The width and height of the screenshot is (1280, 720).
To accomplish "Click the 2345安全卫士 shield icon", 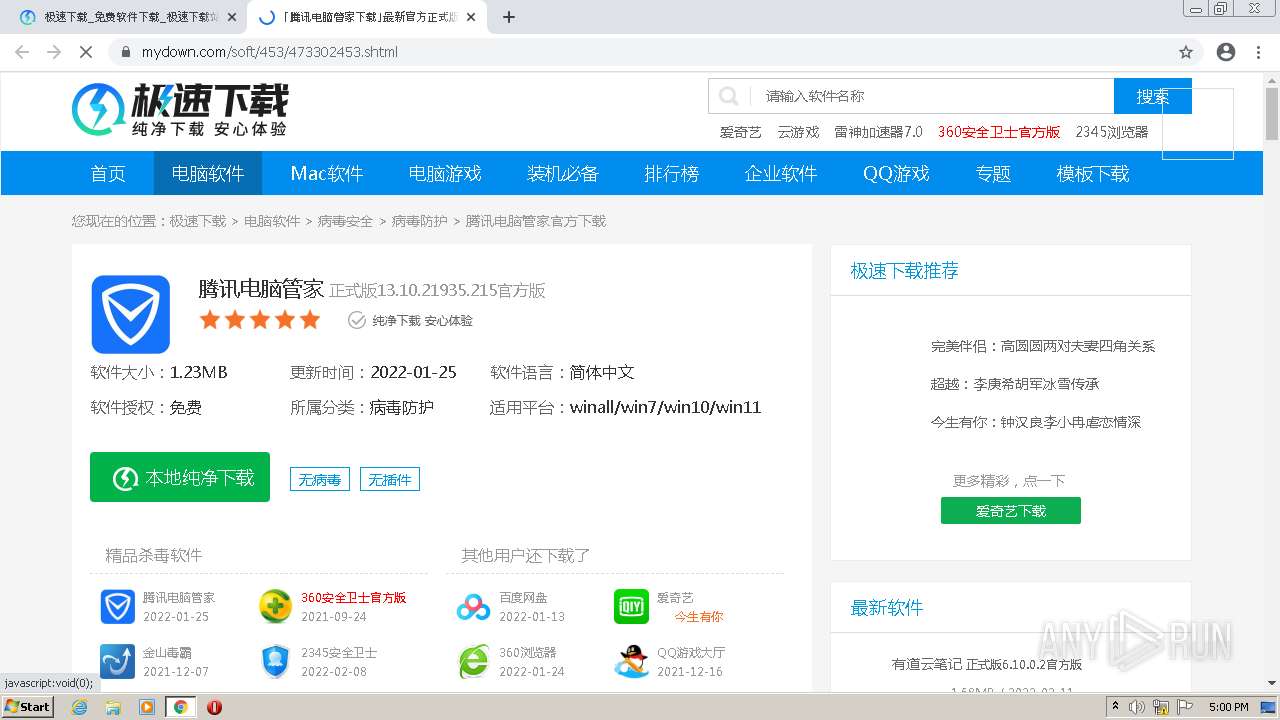I will coord(276,661).
